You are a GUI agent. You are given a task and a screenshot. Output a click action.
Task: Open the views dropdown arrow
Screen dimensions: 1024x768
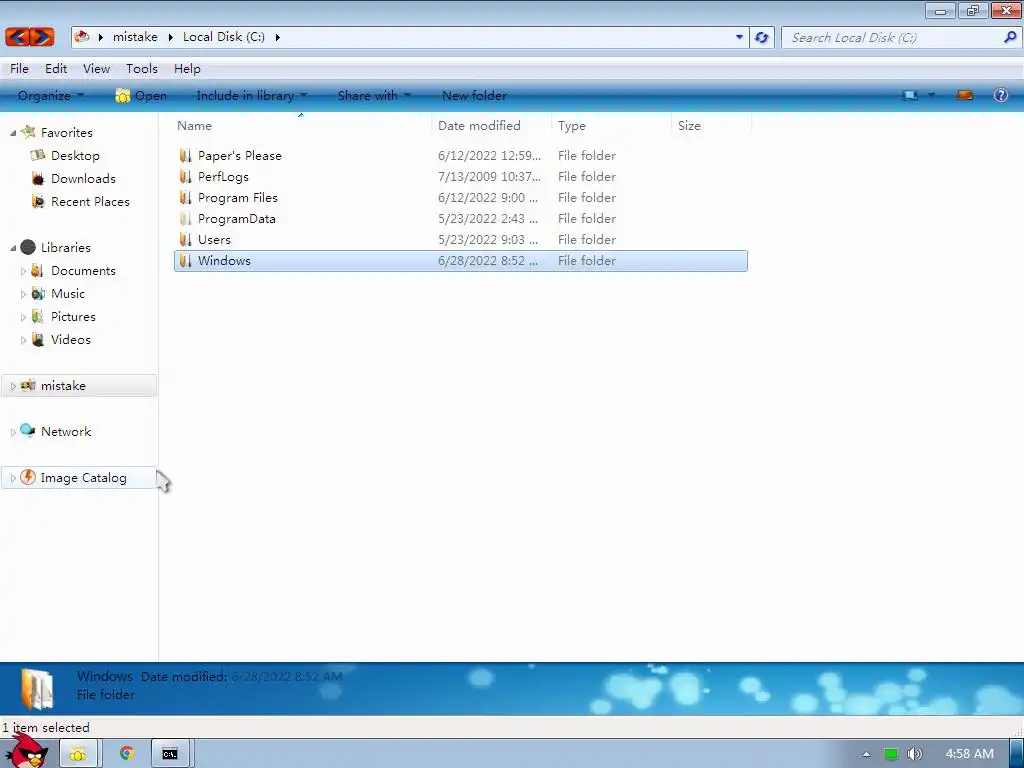pyautogui.click(x=931, y=95)
